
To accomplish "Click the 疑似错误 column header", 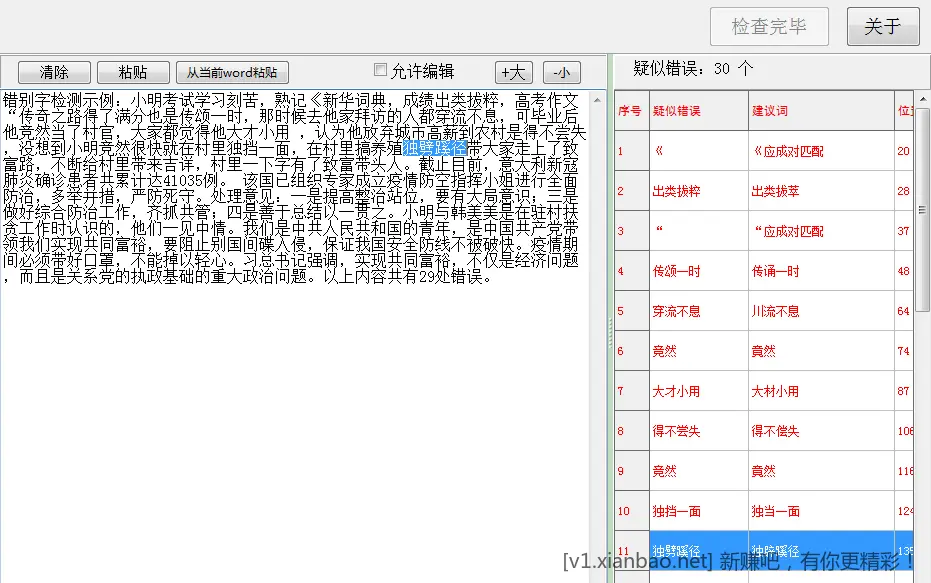I will (x=677, y=110).
